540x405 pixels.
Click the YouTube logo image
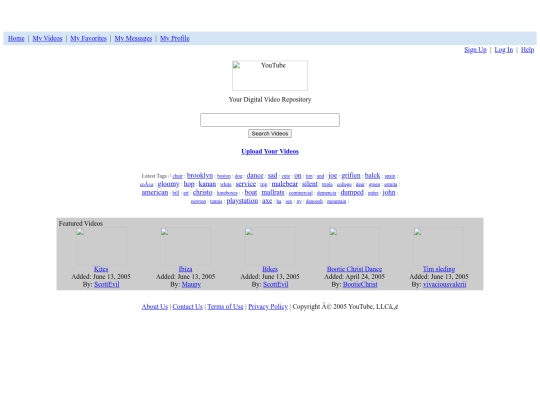click(x=270, y=75)
